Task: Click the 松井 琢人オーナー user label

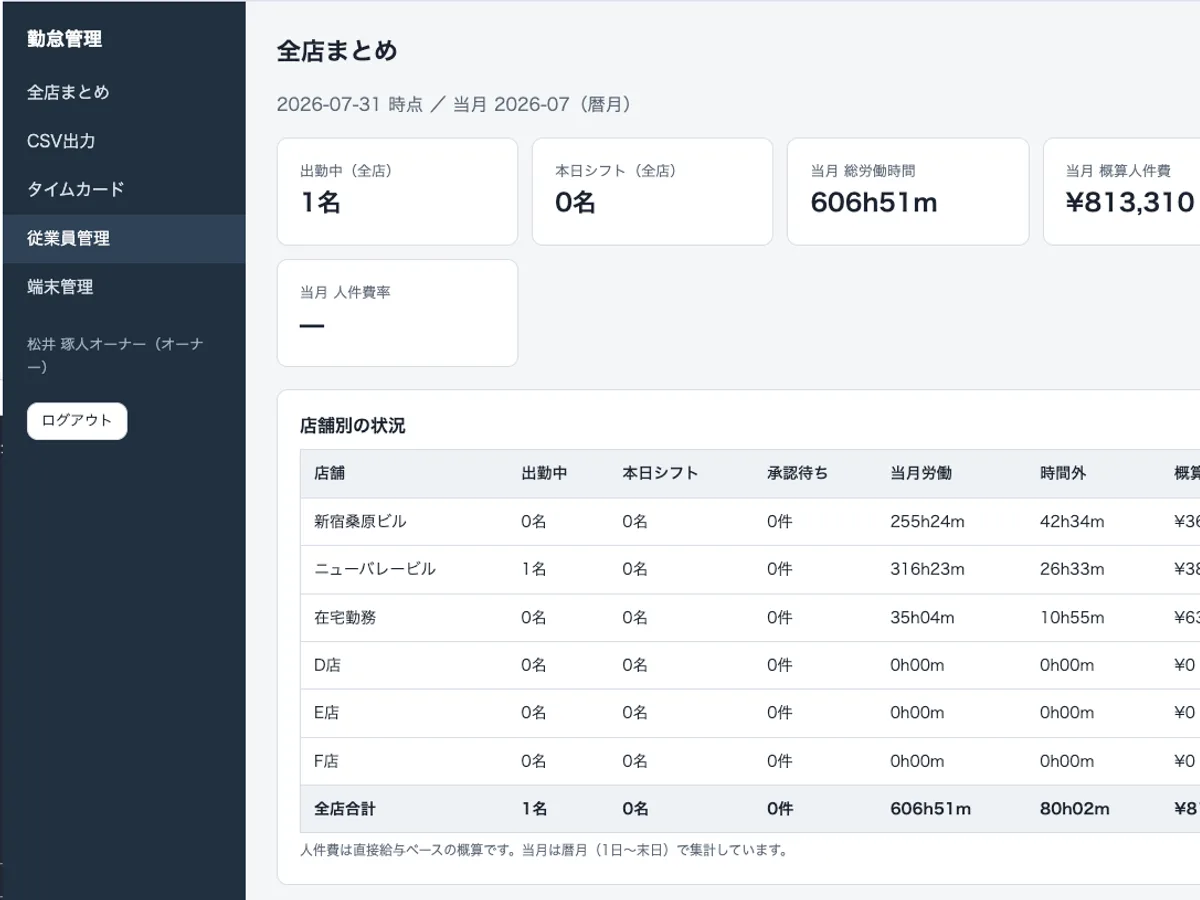Action: coord(115,355)
